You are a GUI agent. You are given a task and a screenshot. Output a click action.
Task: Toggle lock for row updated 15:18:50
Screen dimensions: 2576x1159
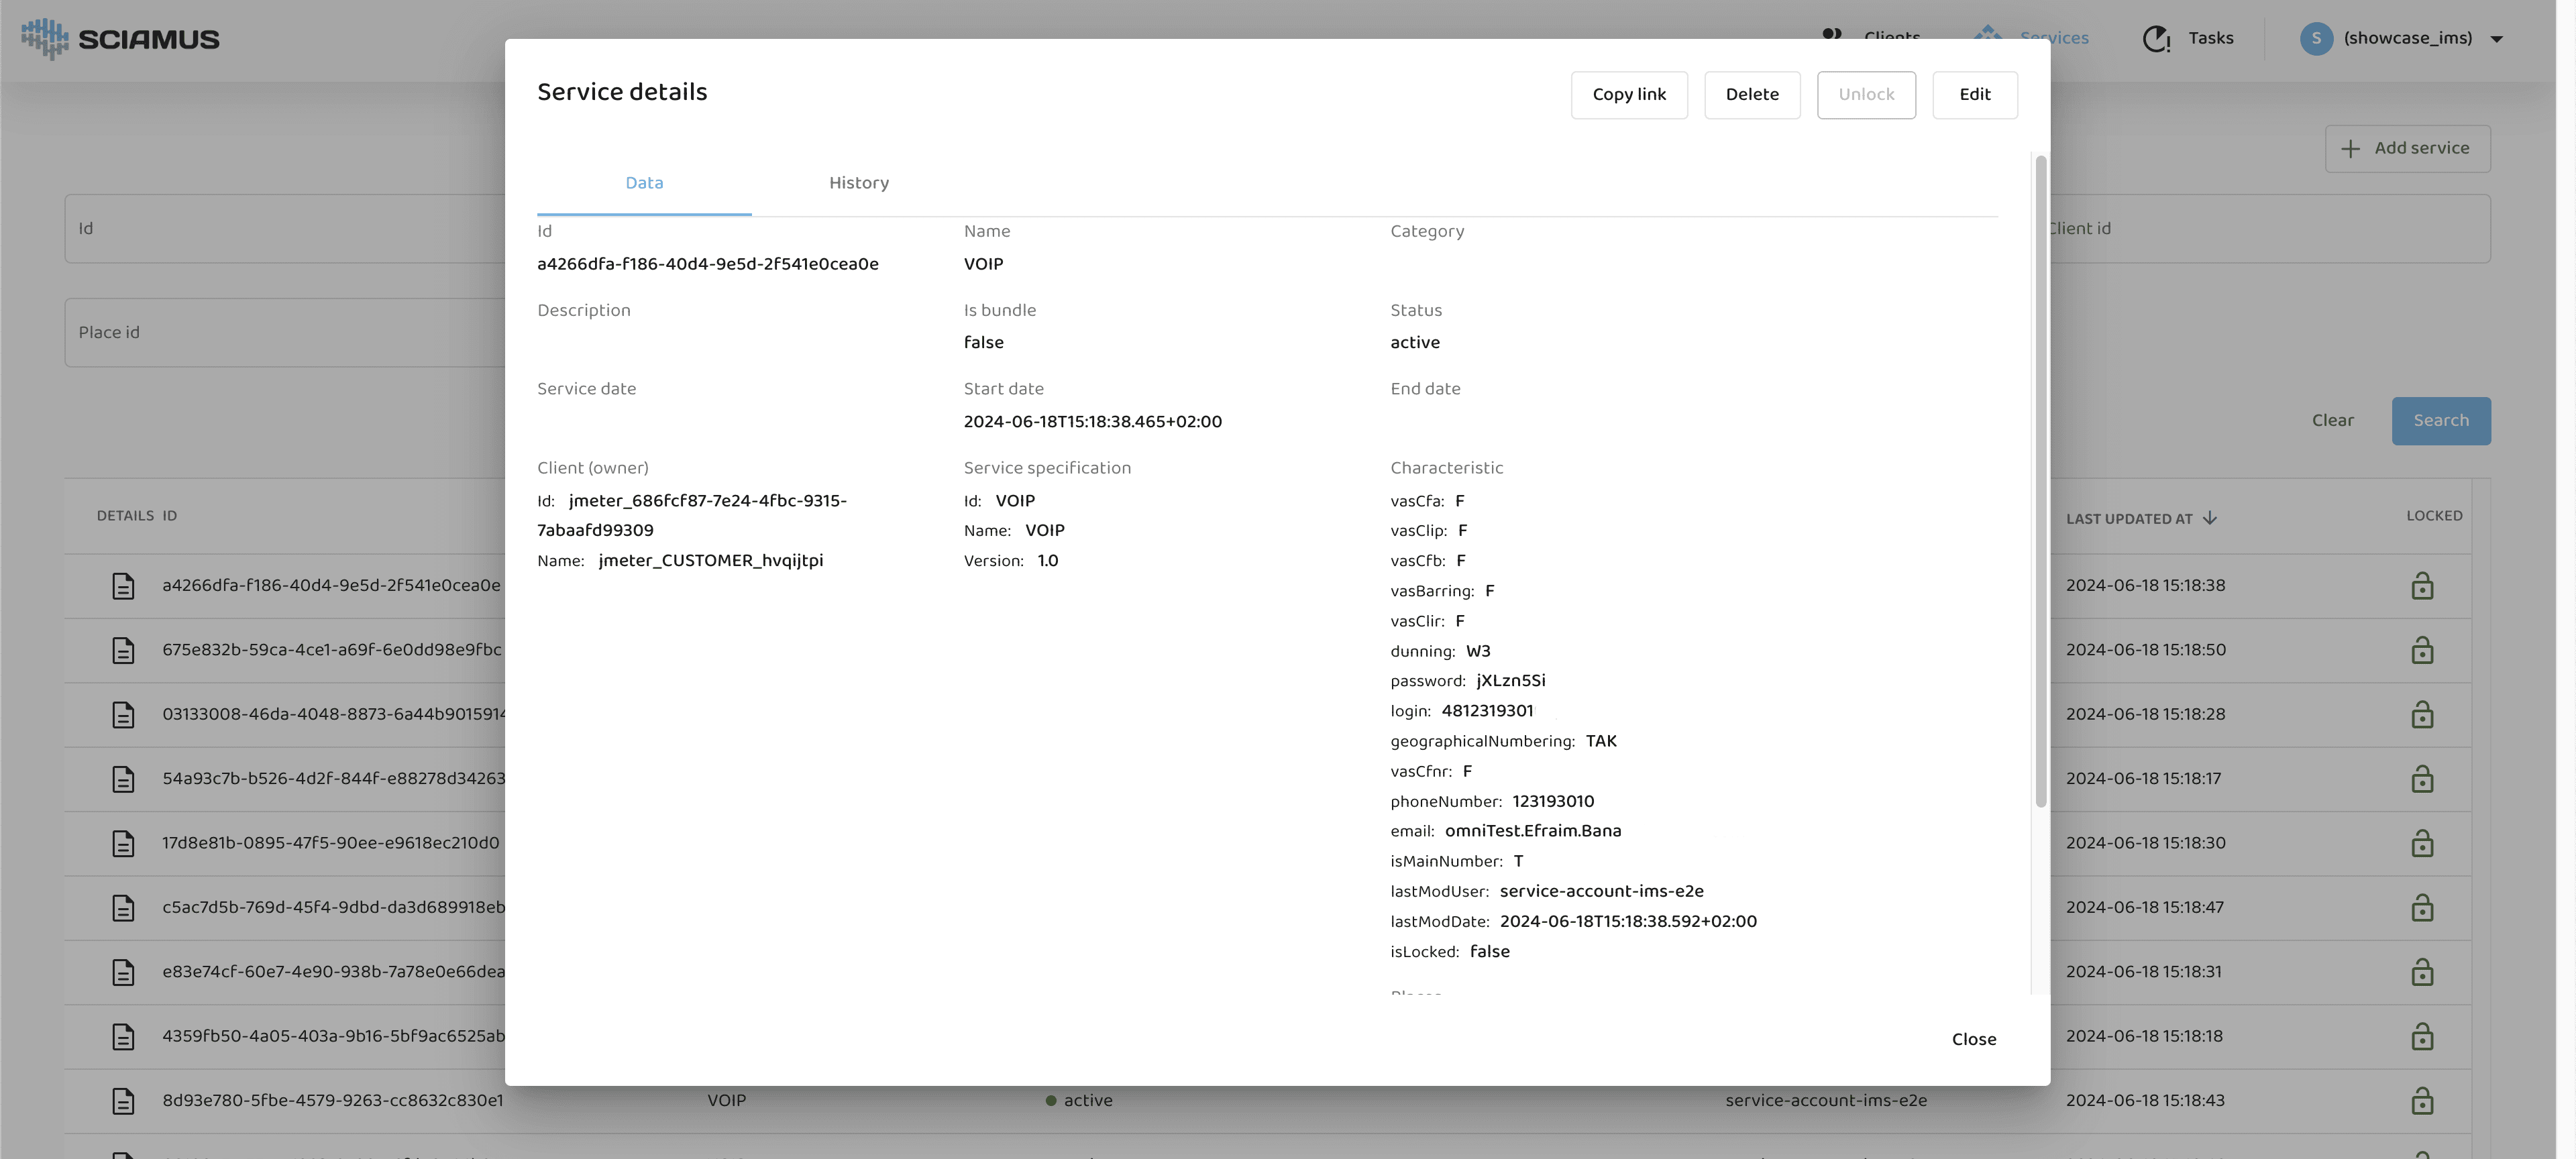pos(2422,650)
